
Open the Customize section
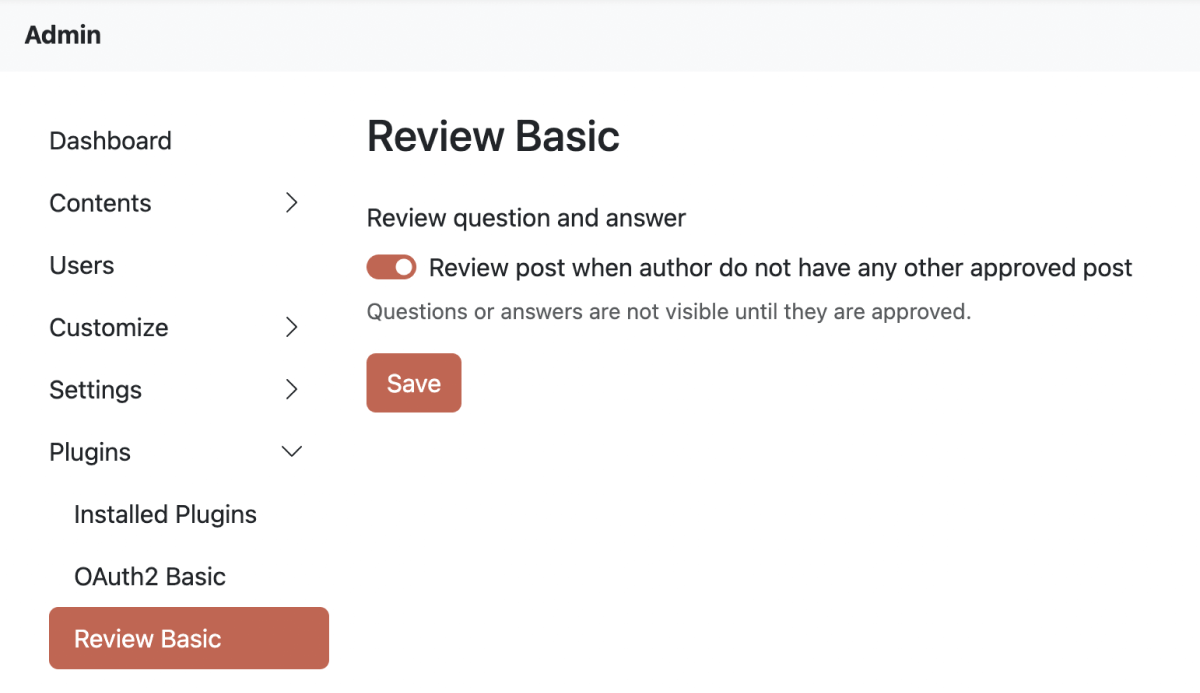click(108, 327)
